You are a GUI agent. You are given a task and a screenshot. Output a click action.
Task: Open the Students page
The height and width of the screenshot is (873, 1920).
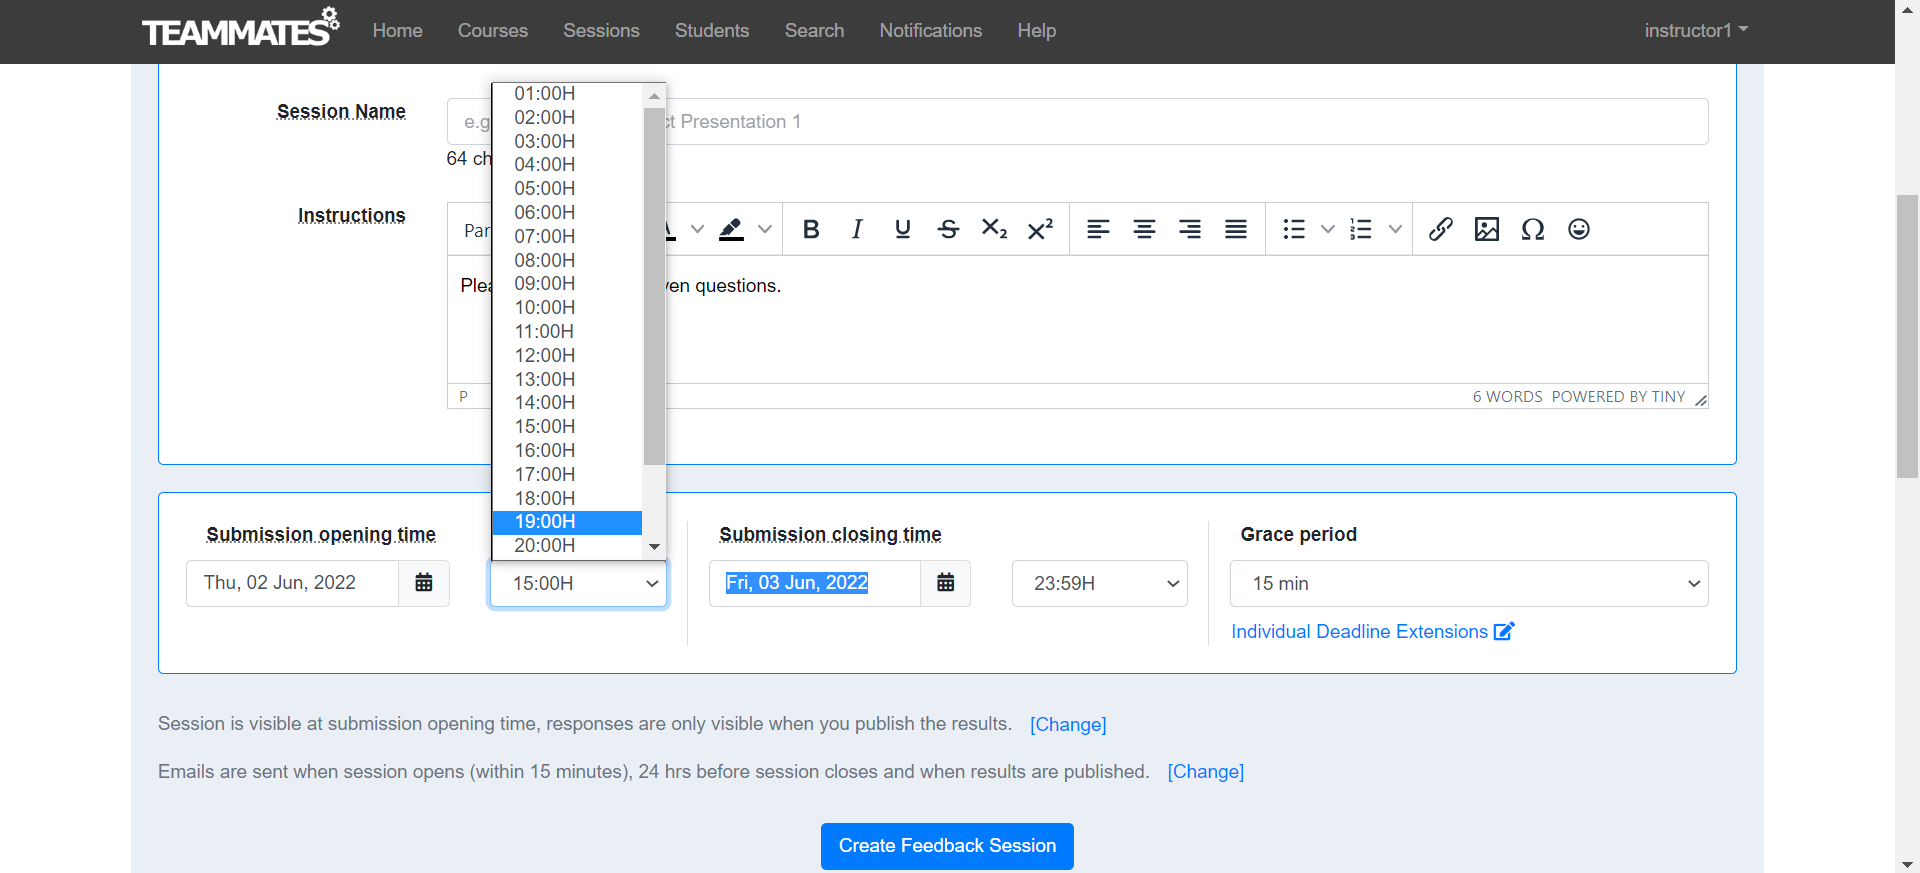(x=712, y=31)
